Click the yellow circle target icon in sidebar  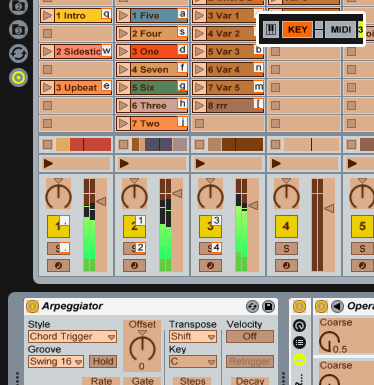18,78
